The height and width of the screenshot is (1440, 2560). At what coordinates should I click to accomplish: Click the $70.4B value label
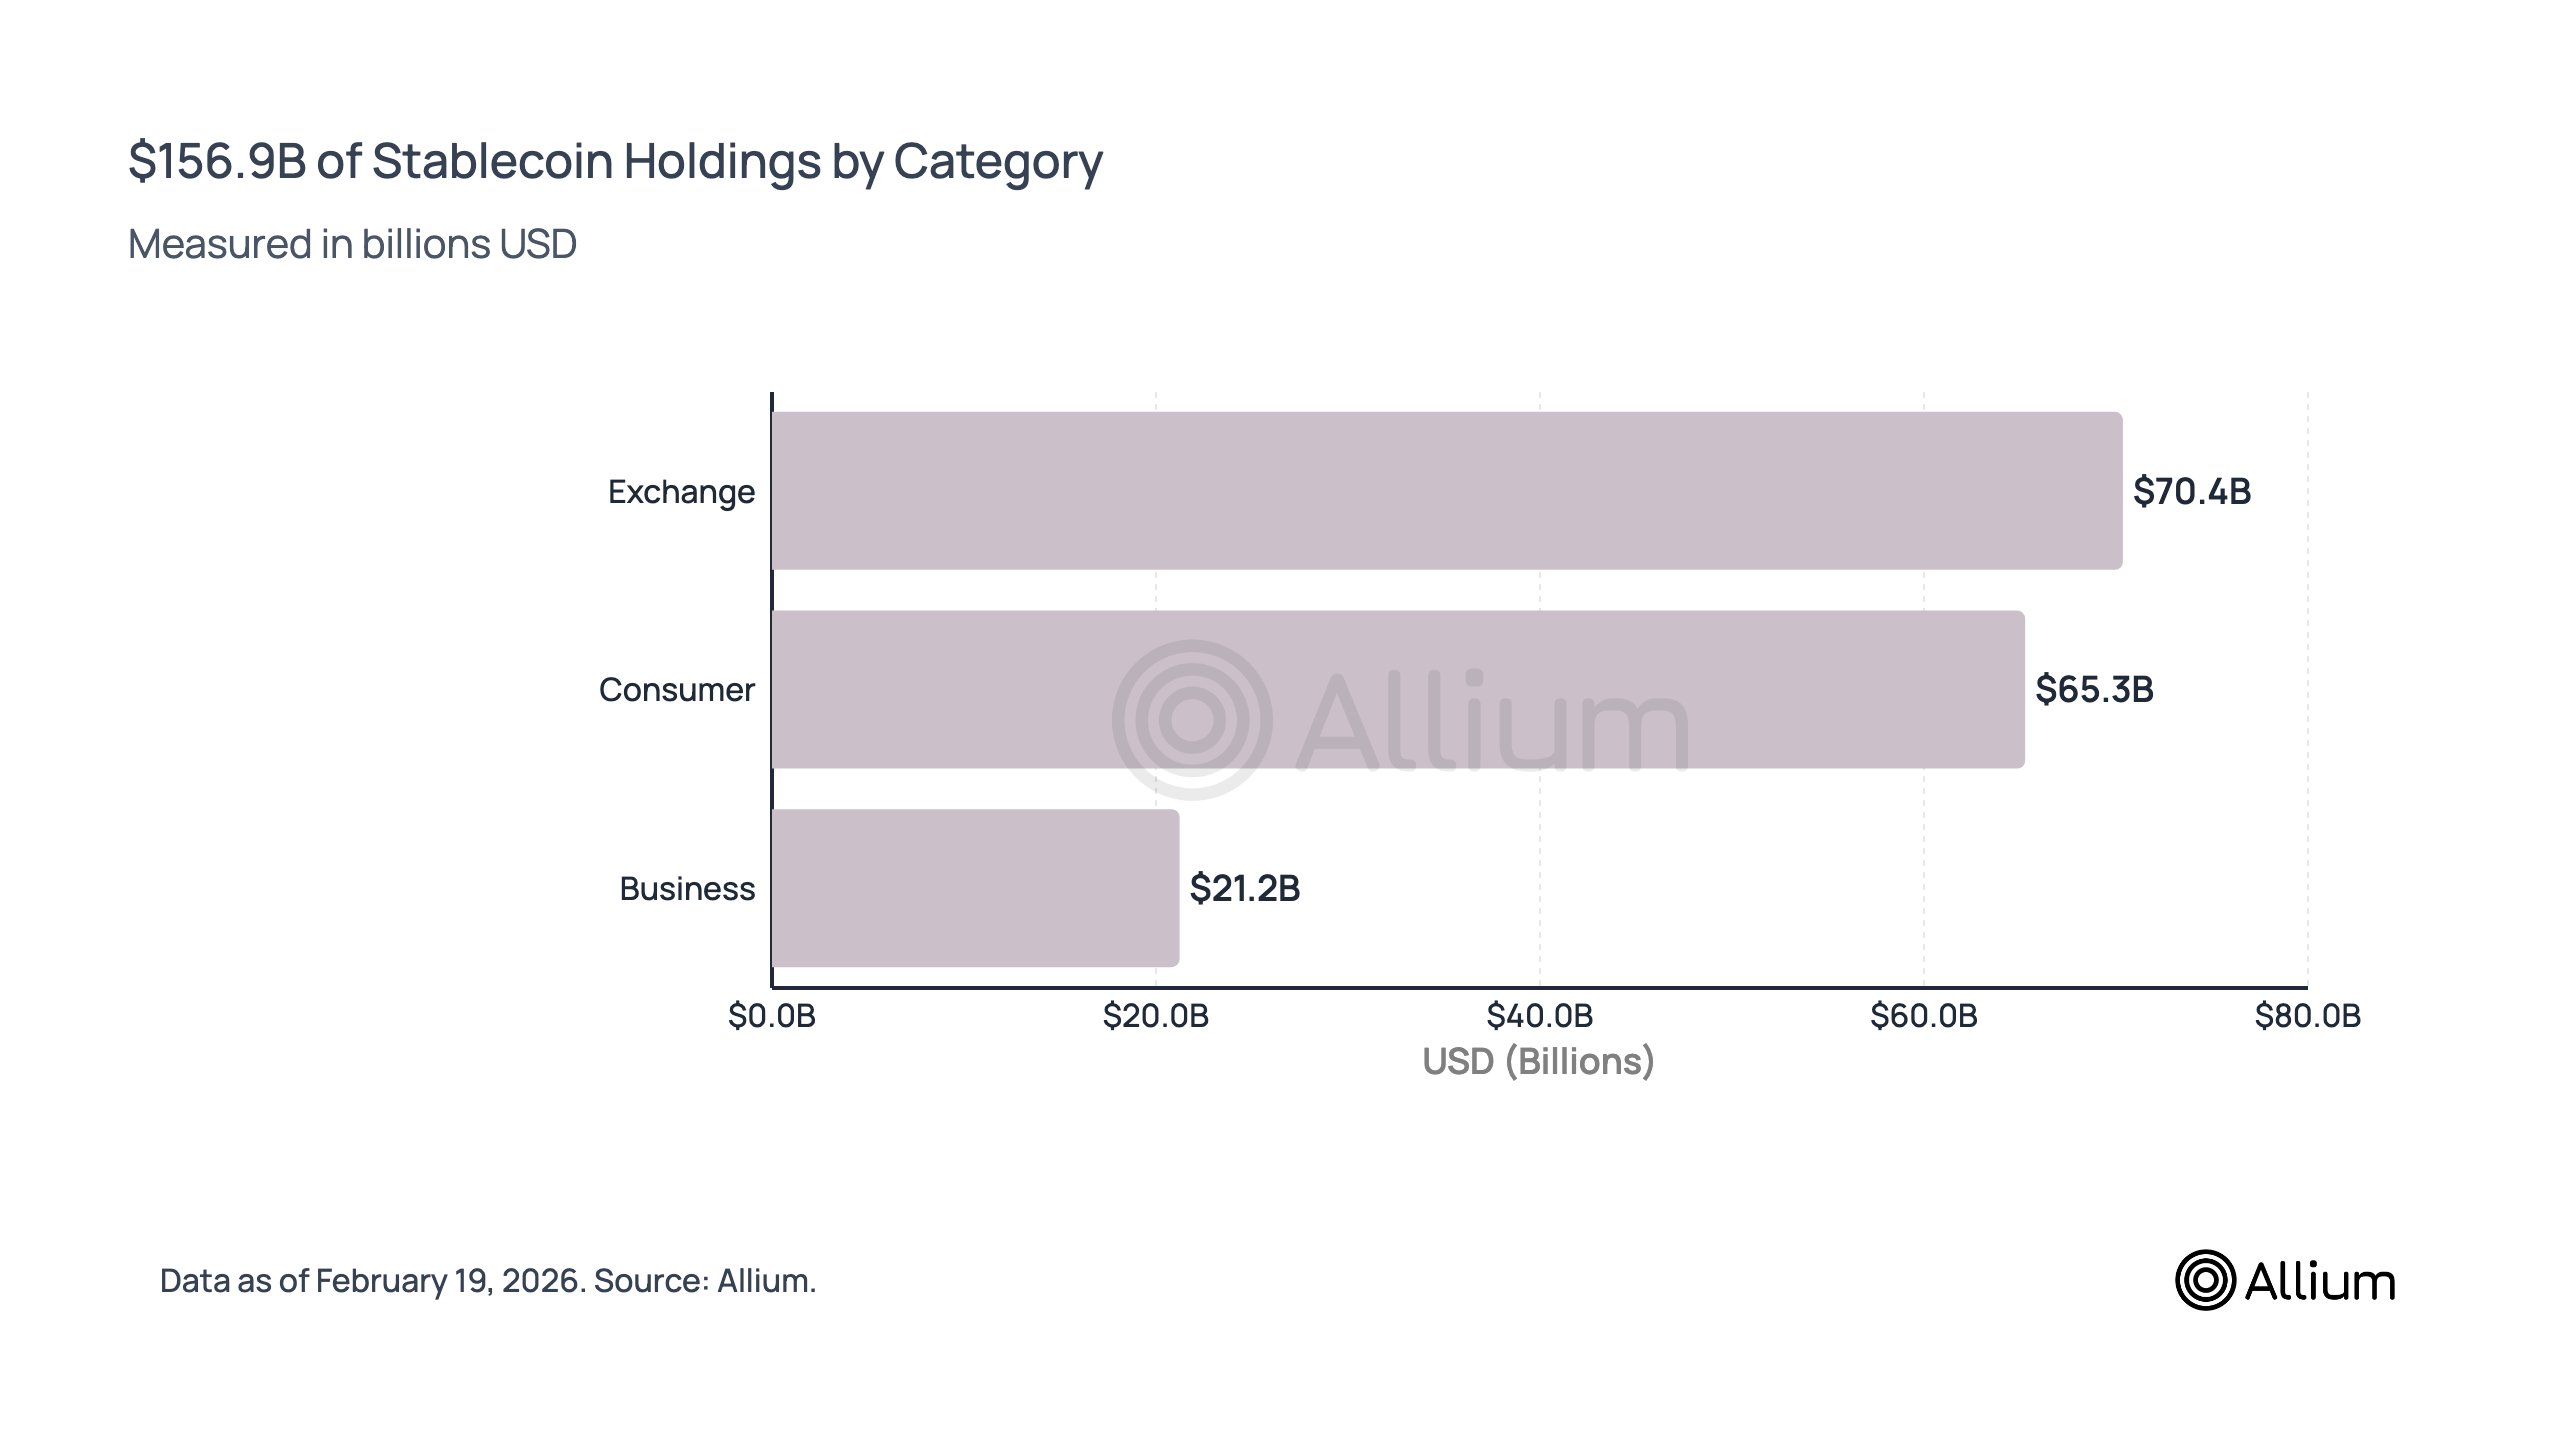coord(2191,491)
